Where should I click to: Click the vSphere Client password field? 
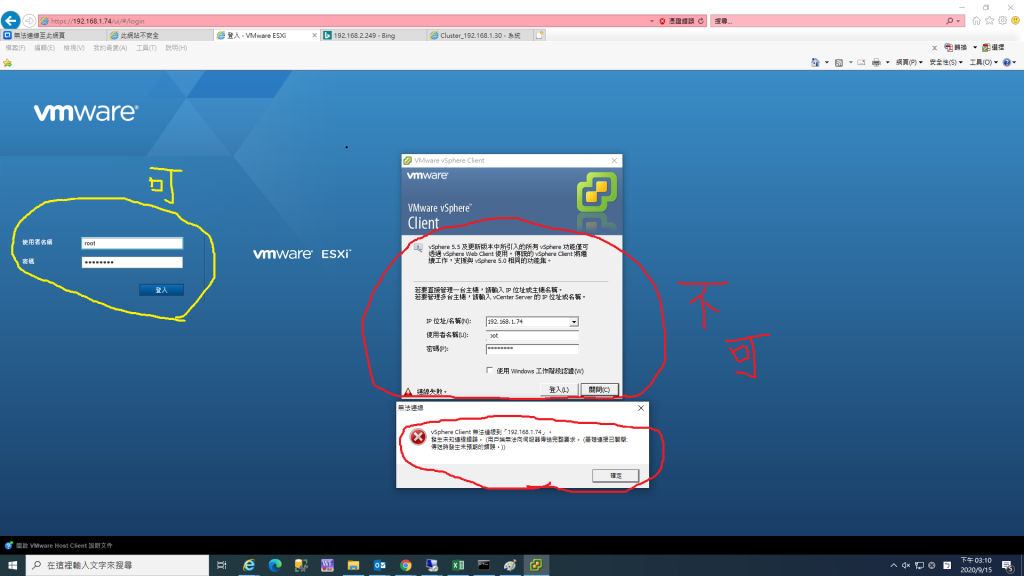(532, 349)
